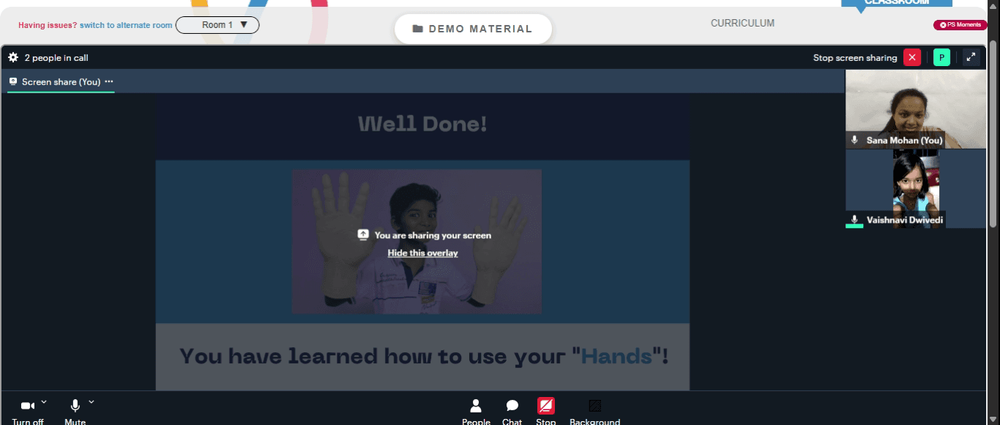Click the PS Moments badge
The width and height of the screenshot is (1000, 425).
click(x=960, y=25)
